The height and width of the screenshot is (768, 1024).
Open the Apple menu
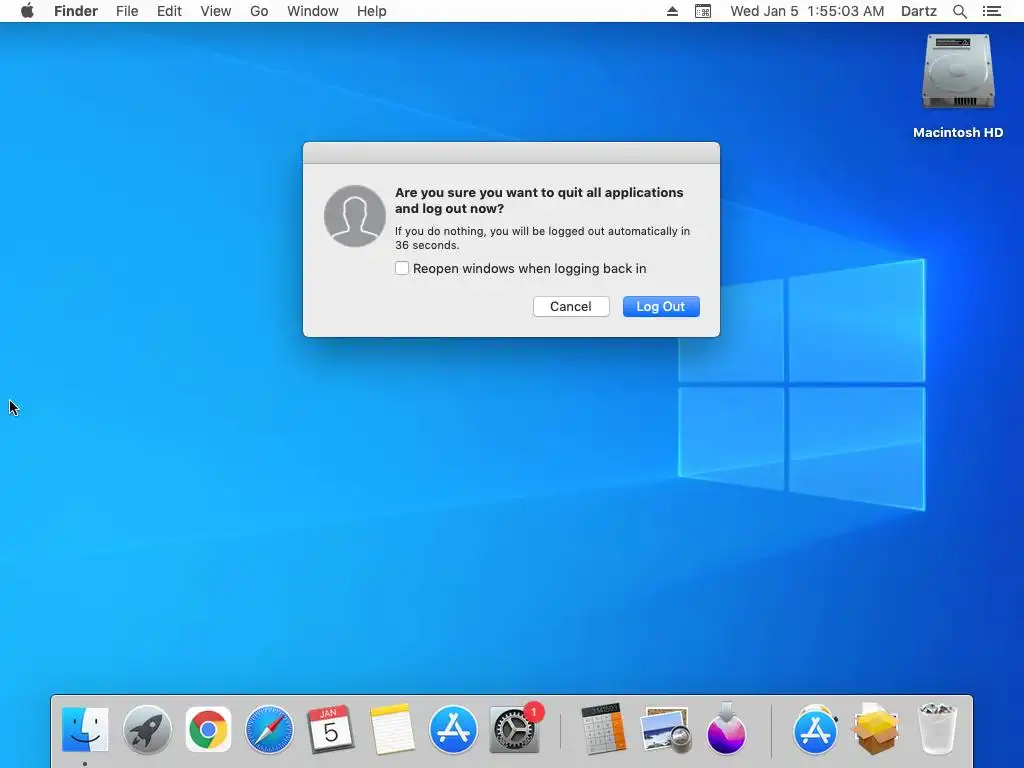pos(27,11)
